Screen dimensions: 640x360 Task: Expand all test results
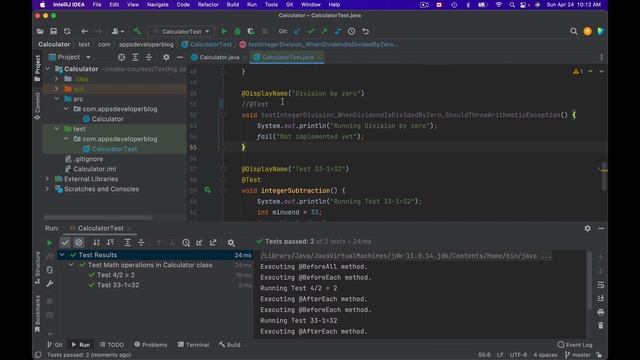point(127,243)
